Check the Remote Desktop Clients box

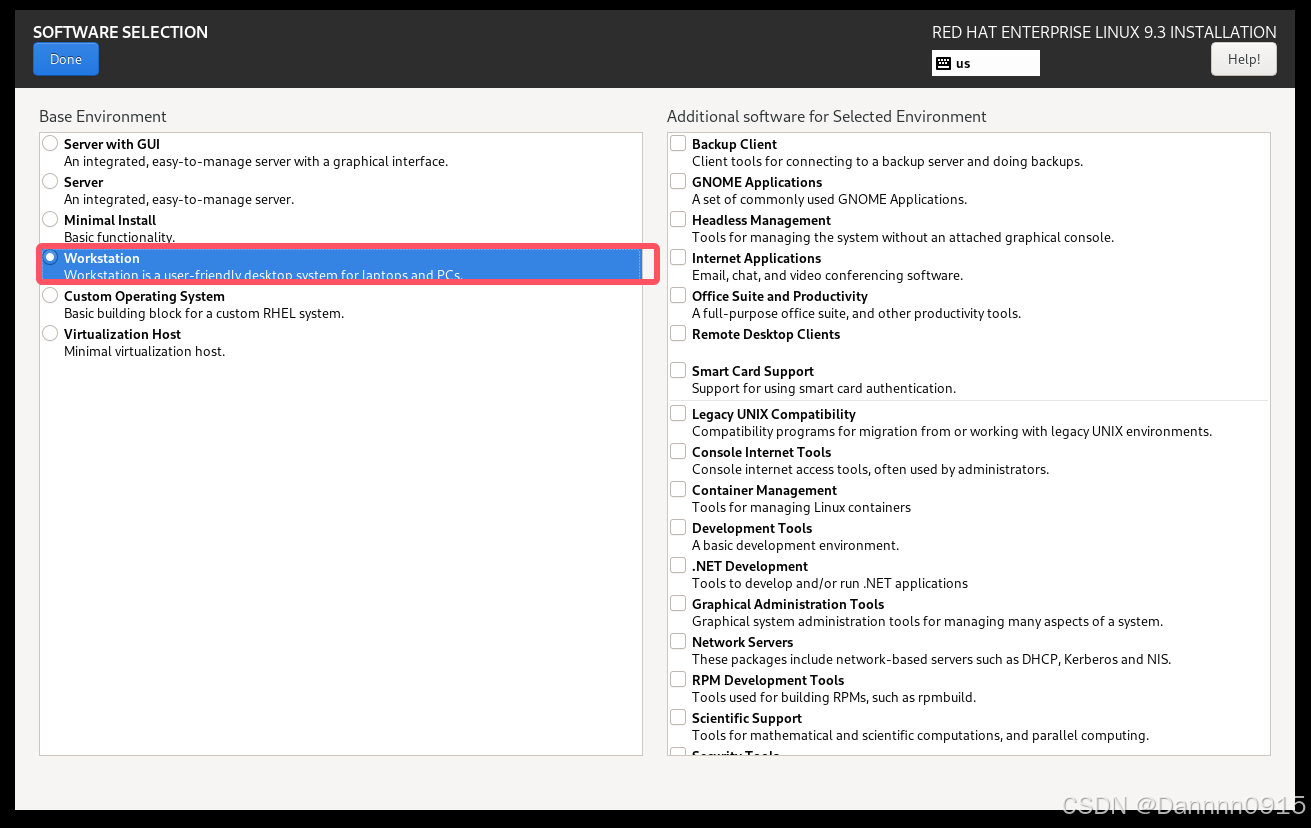pyautogui.click(x=678, y=334)
